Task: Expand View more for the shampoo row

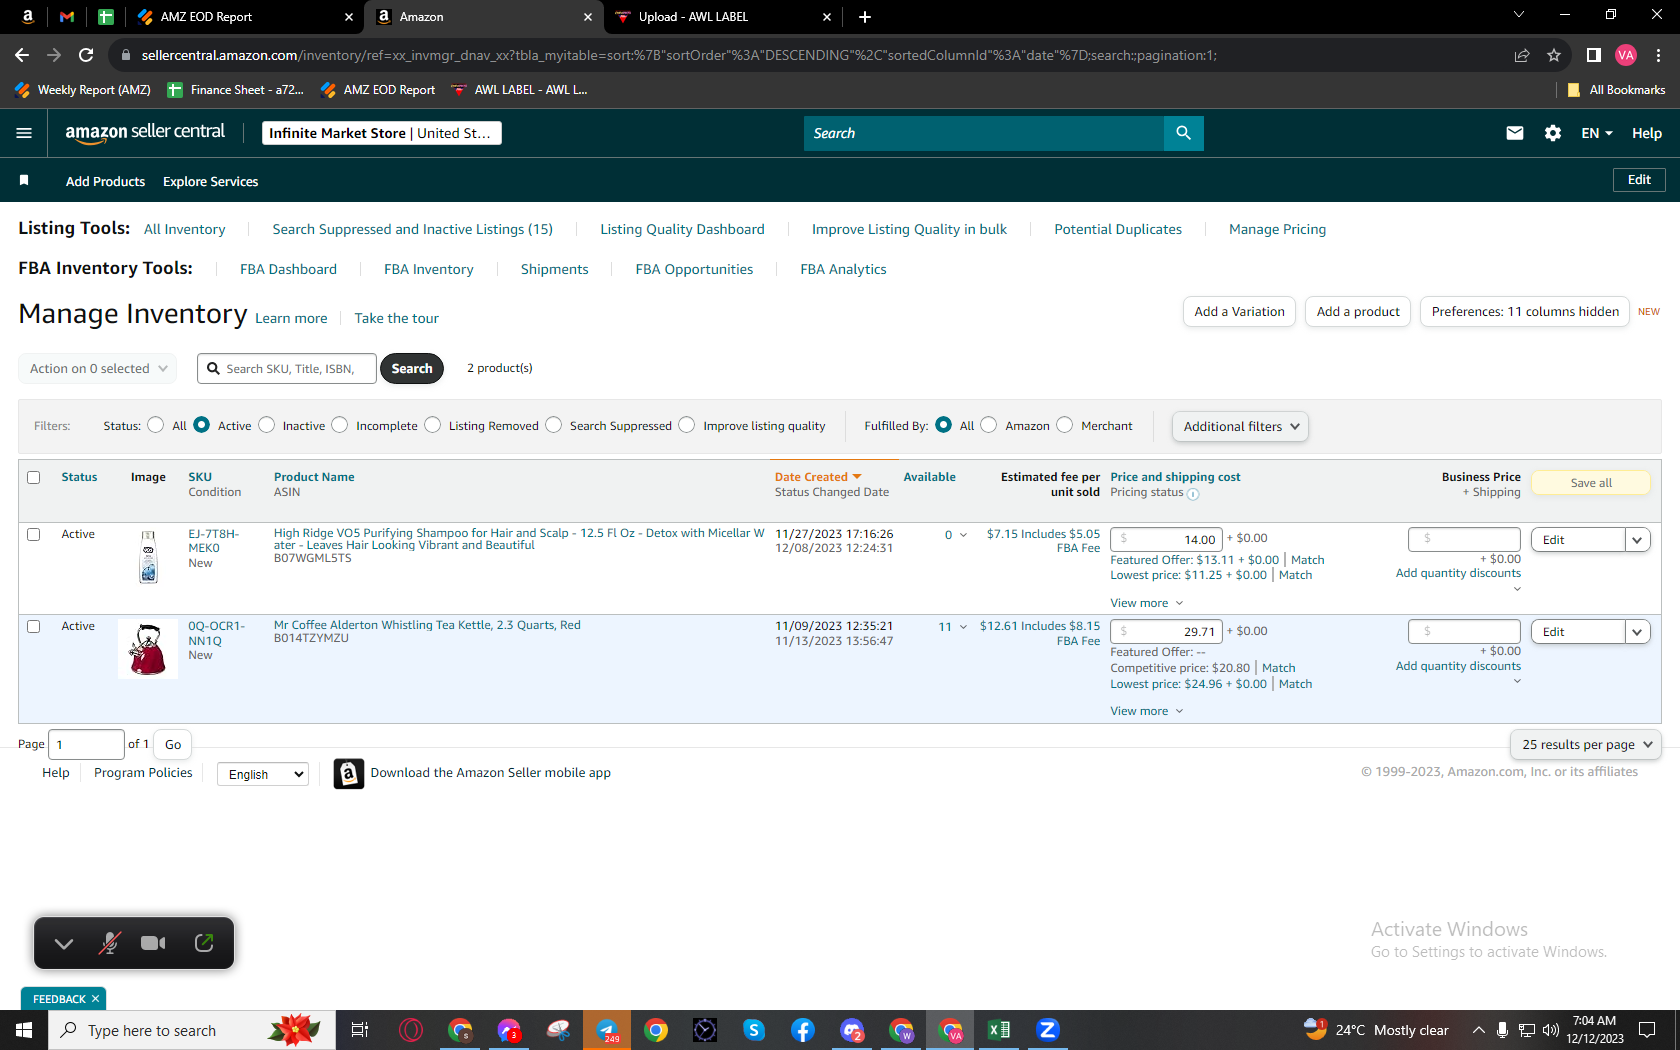Action: click(x=1146, y=603)
